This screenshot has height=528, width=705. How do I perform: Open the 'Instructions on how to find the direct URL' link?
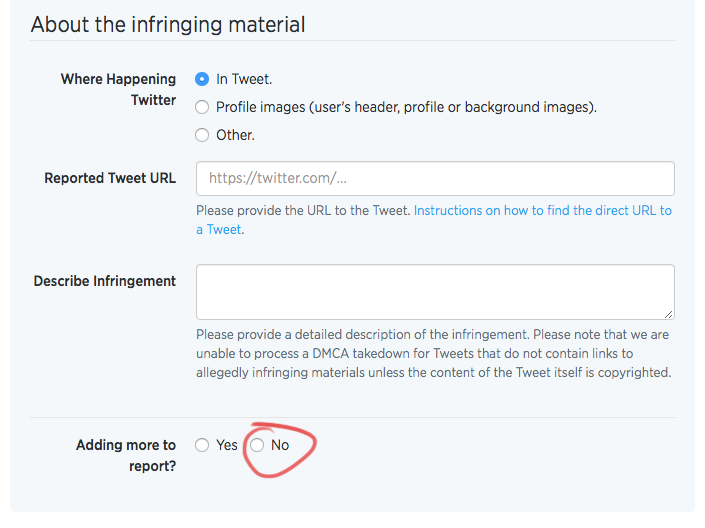(x=543, y=210)
